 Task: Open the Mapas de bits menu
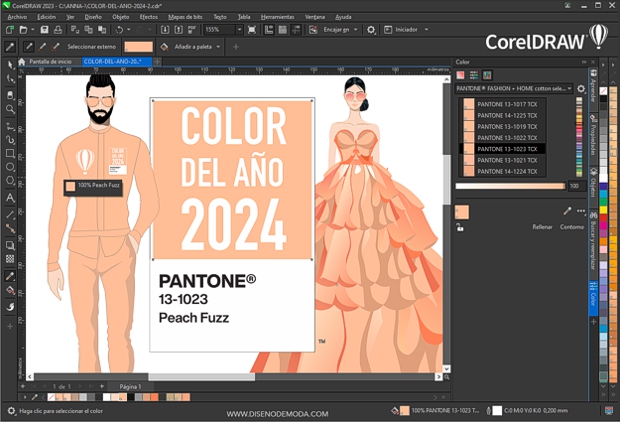tap(185, 17)
